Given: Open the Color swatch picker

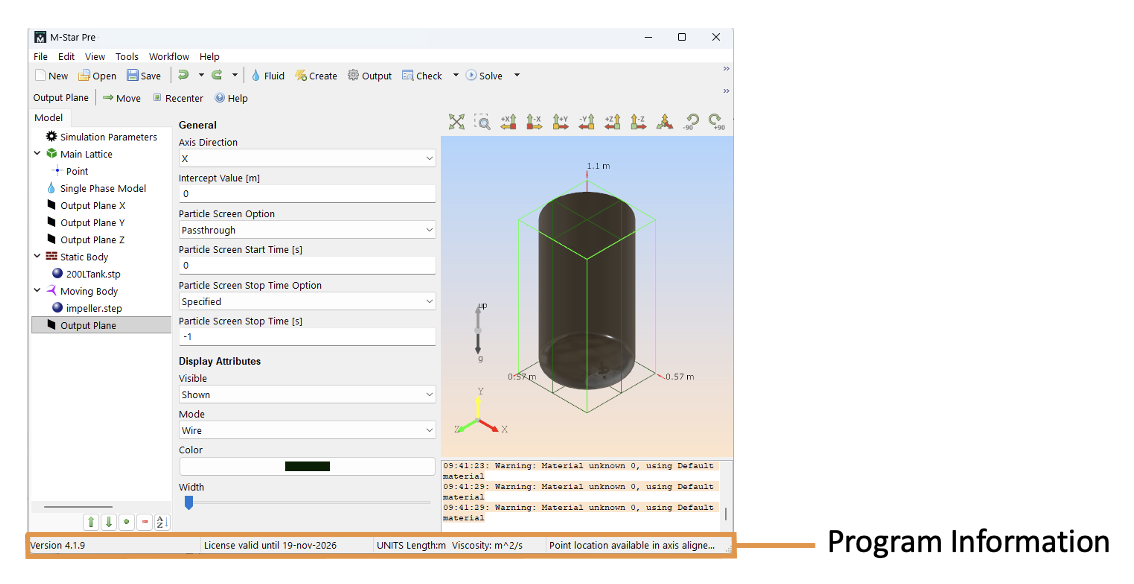Looking at the screenshot, I should point(307,466).
